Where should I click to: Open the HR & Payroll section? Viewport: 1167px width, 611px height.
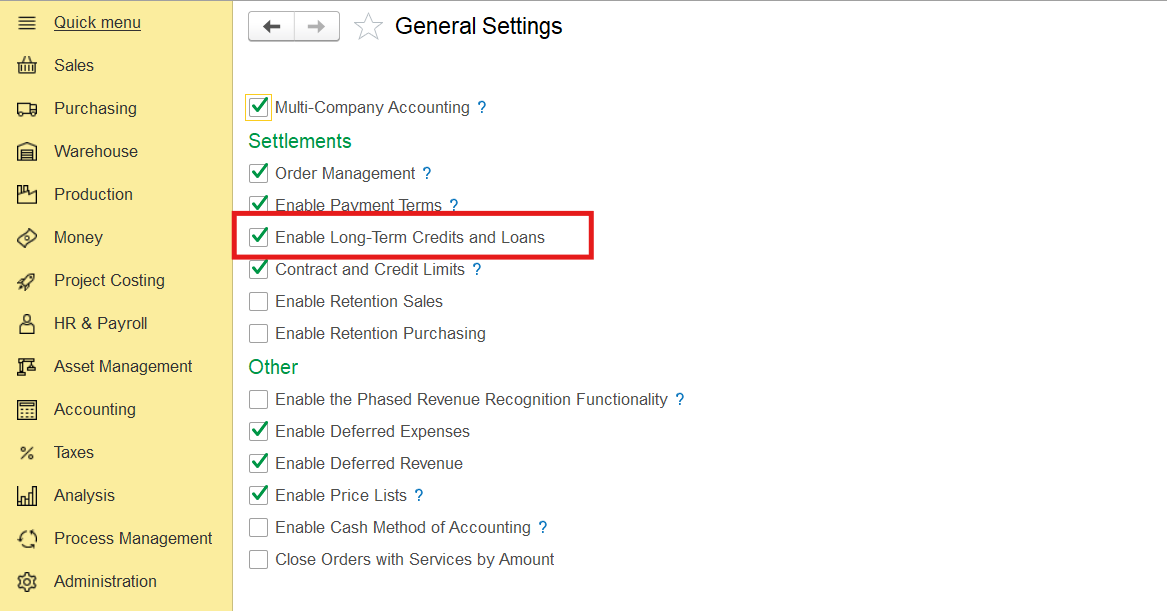coord(100,324)
